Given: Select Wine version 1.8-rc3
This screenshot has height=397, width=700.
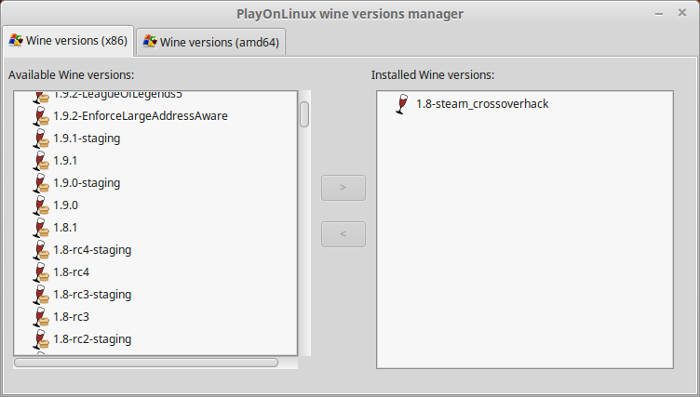Looking at the screenshot, I should point(71,317).
